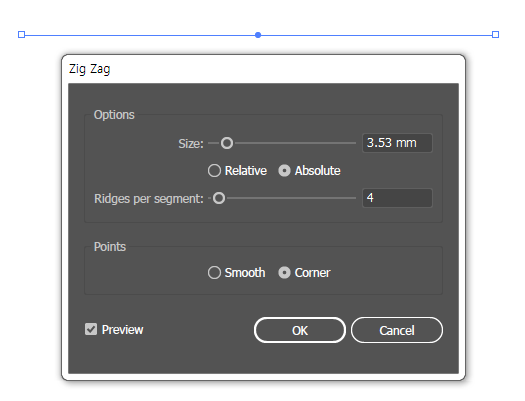
Task: Click the Points group heading
Action: point(110,247)
